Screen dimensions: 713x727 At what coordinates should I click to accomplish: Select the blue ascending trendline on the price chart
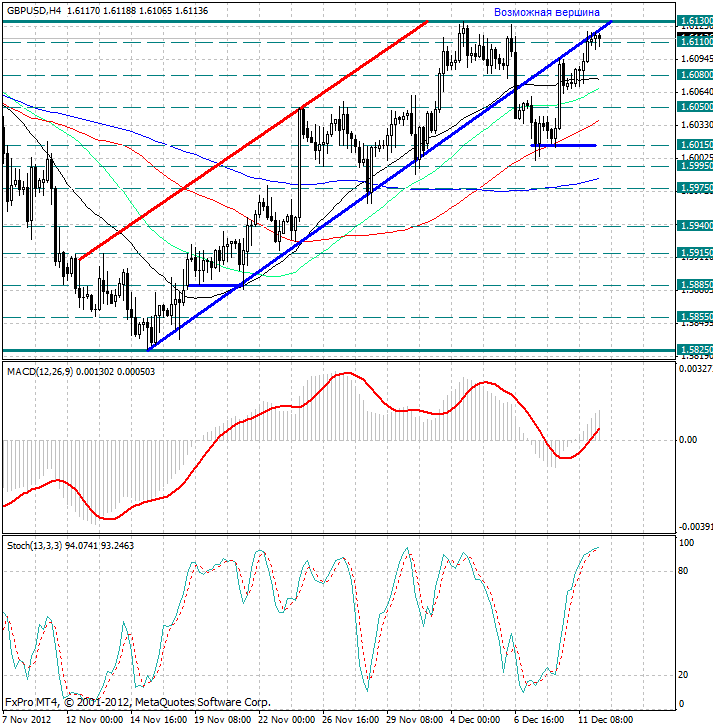[379, 186]
